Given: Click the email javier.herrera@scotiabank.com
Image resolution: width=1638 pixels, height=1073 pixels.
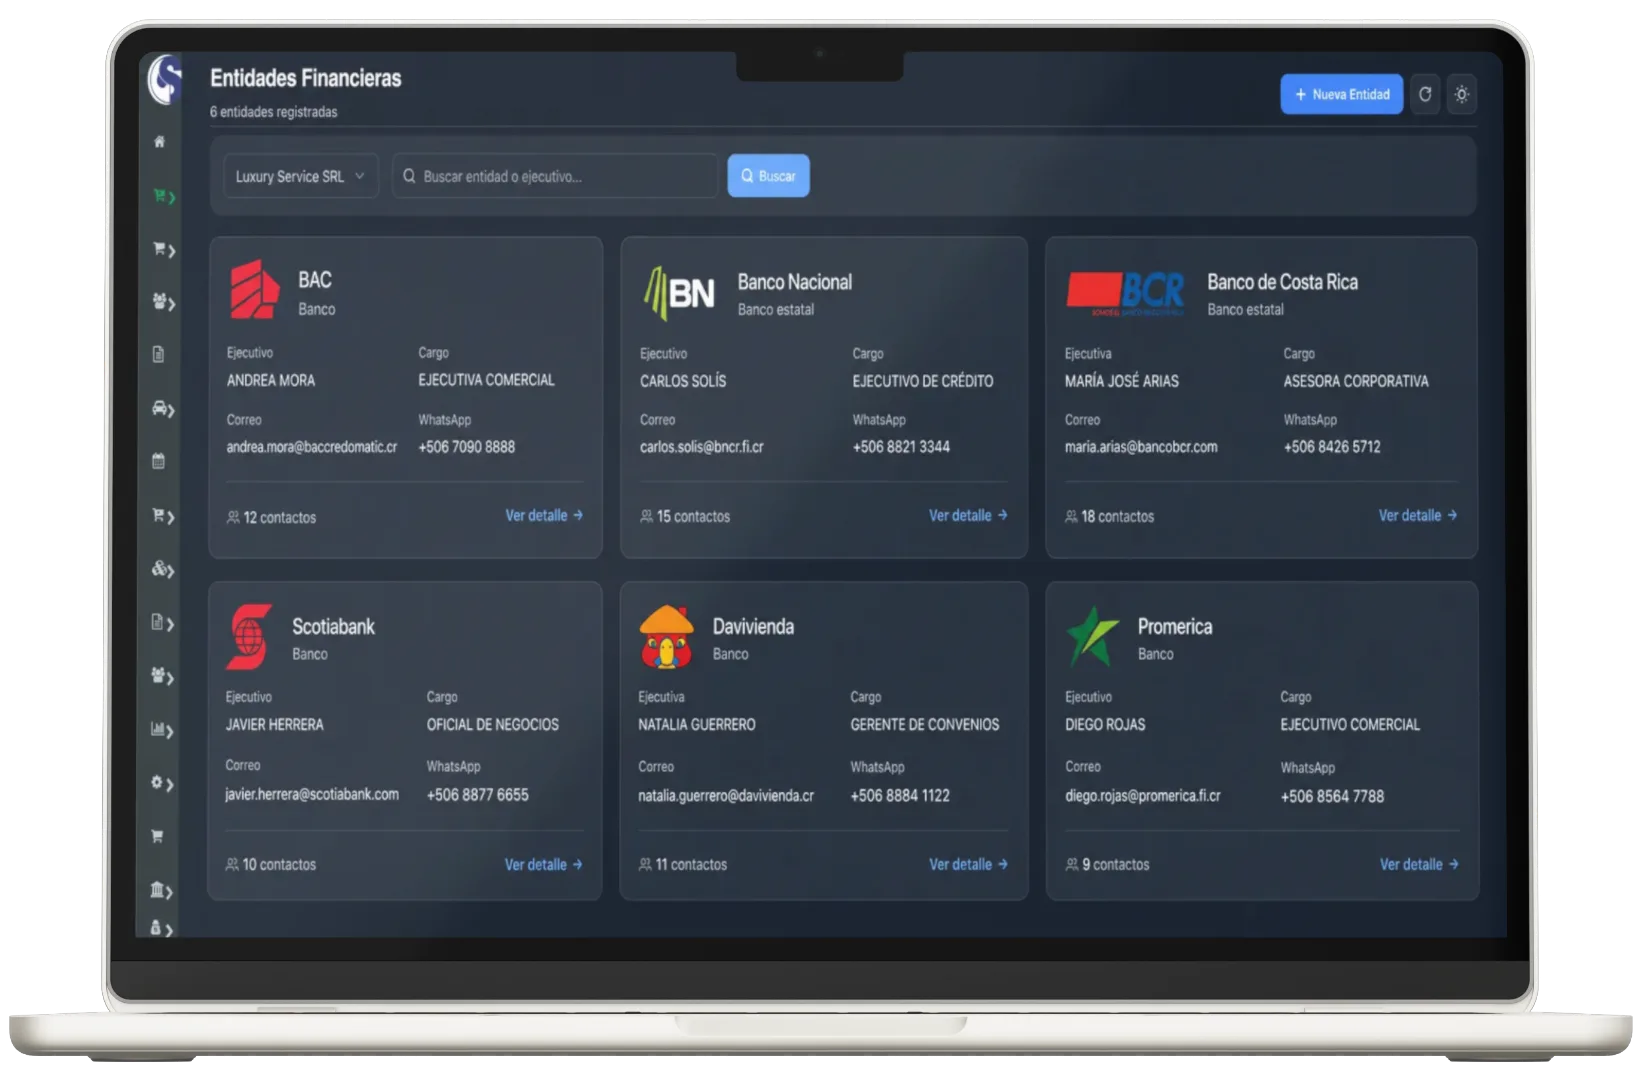Looking at the screenshot, I should pyautogui.click(x=312, y=794).
